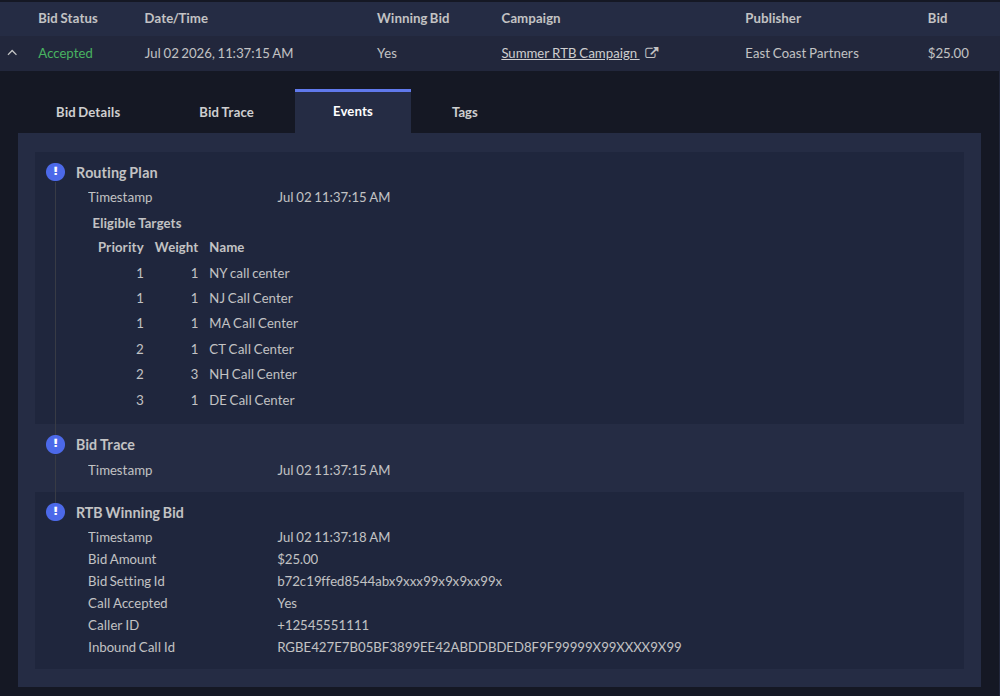Click the Bid Trace event timestamp value
Viewport: 1000px width, 696px height.
point(334,470)
